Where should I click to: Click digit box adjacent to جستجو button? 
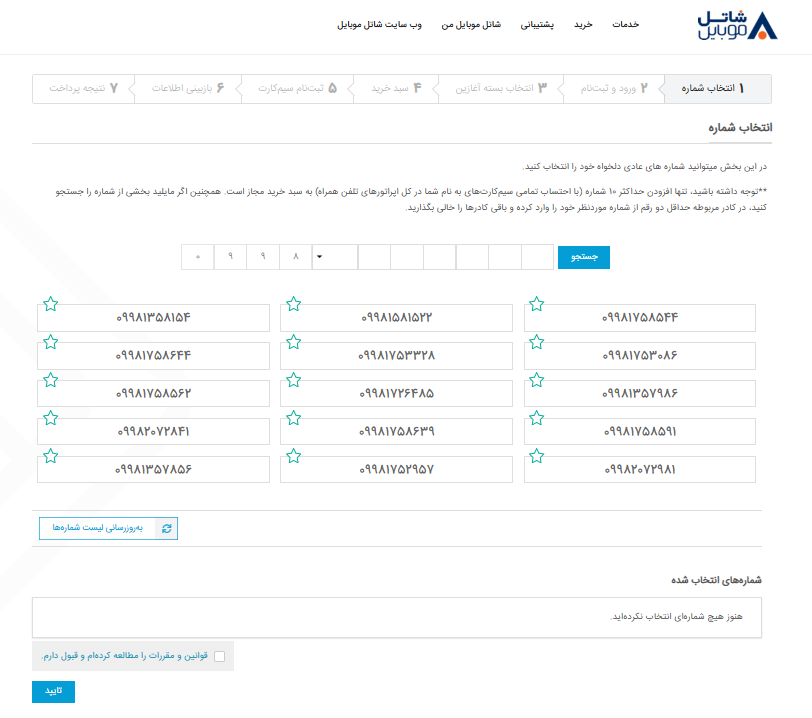(538, 257)
